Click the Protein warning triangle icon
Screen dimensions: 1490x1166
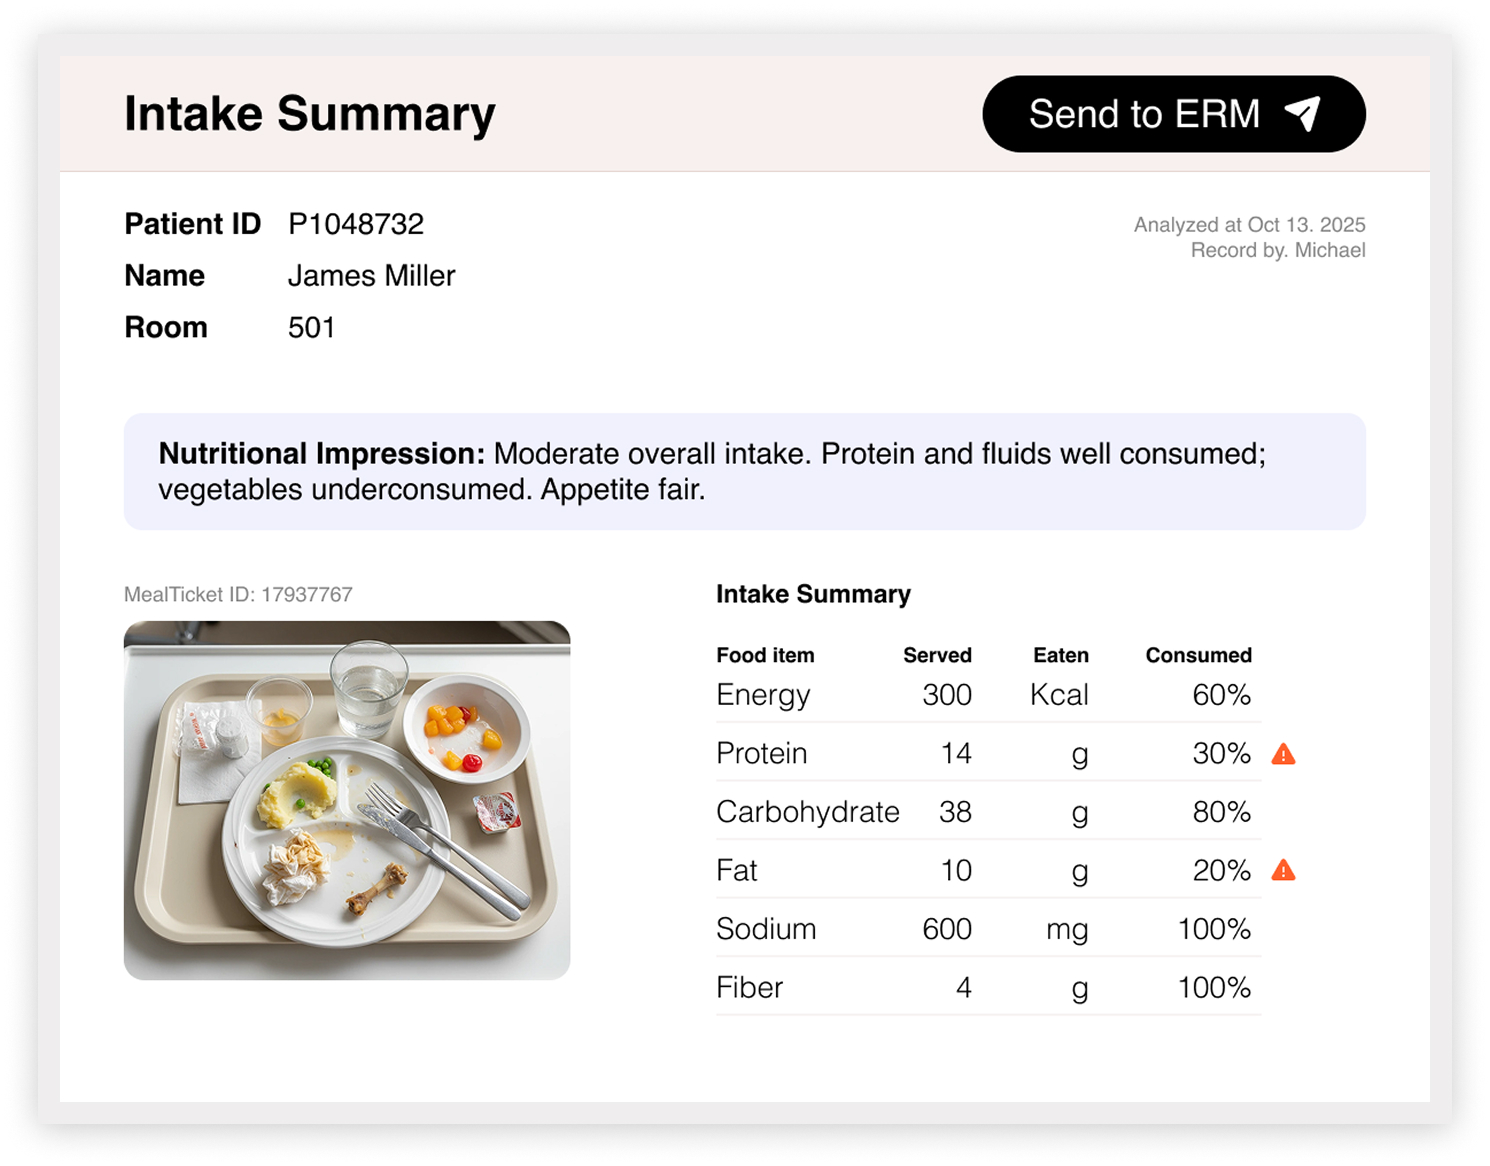click(1283, 754)
